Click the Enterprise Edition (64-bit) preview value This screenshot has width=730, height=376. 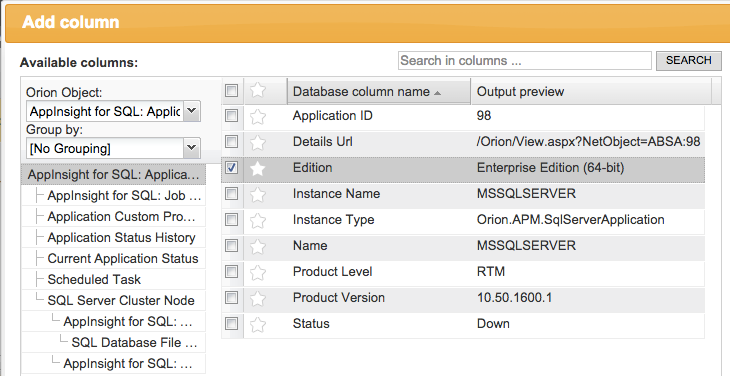(550, 168)
